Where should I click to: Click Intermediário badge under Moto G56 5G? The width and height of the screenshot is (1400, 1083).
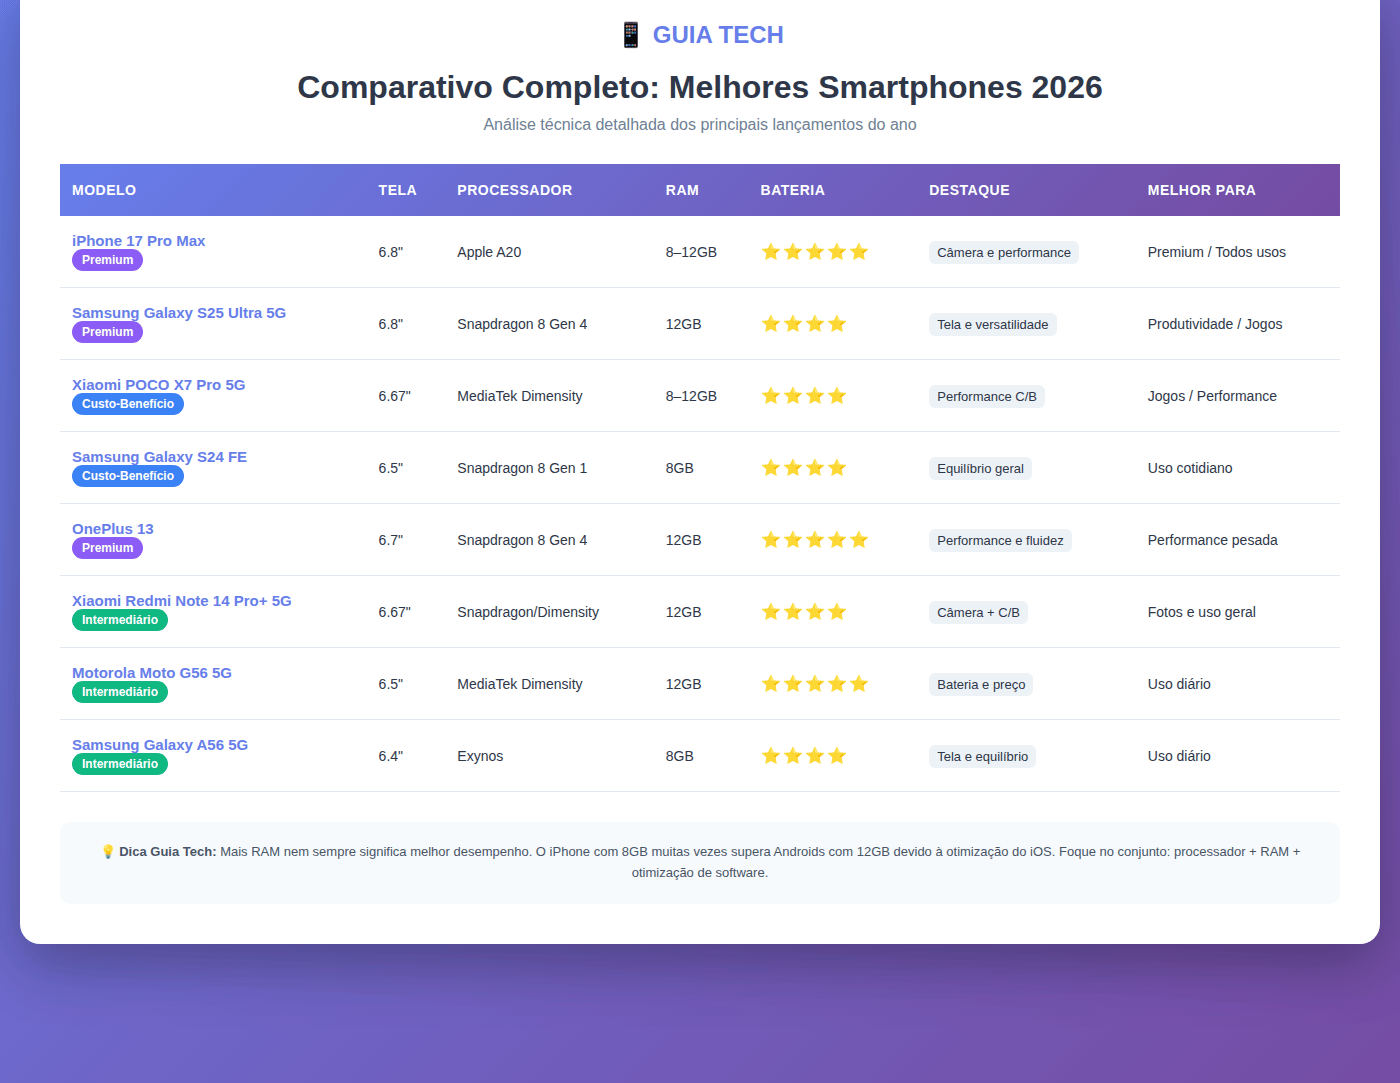[120, 692]
